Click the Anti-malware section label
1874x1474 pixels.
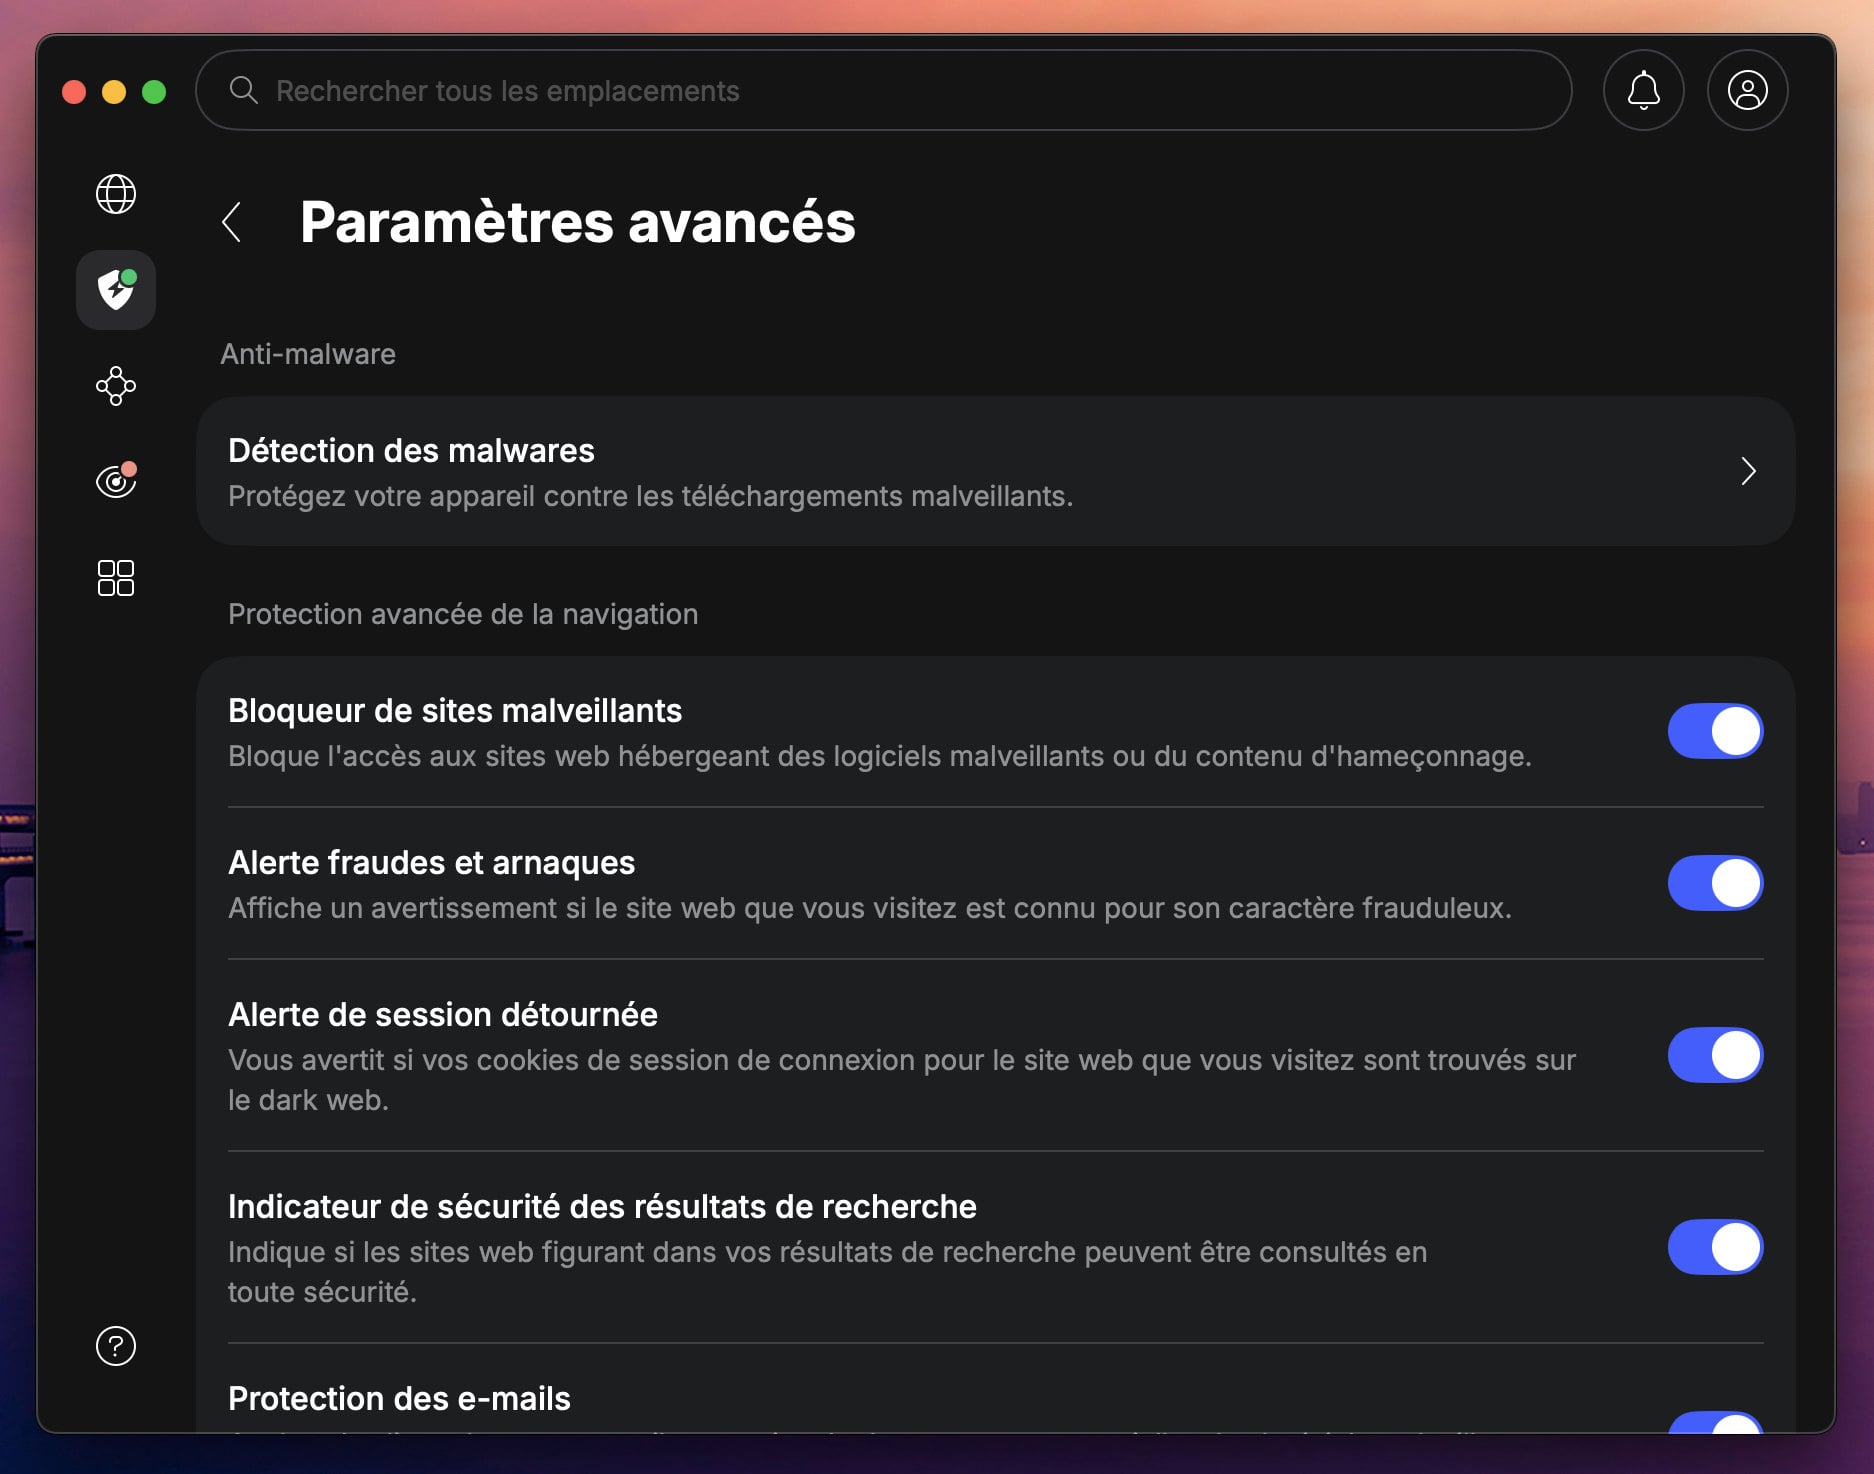pos(308,354)
